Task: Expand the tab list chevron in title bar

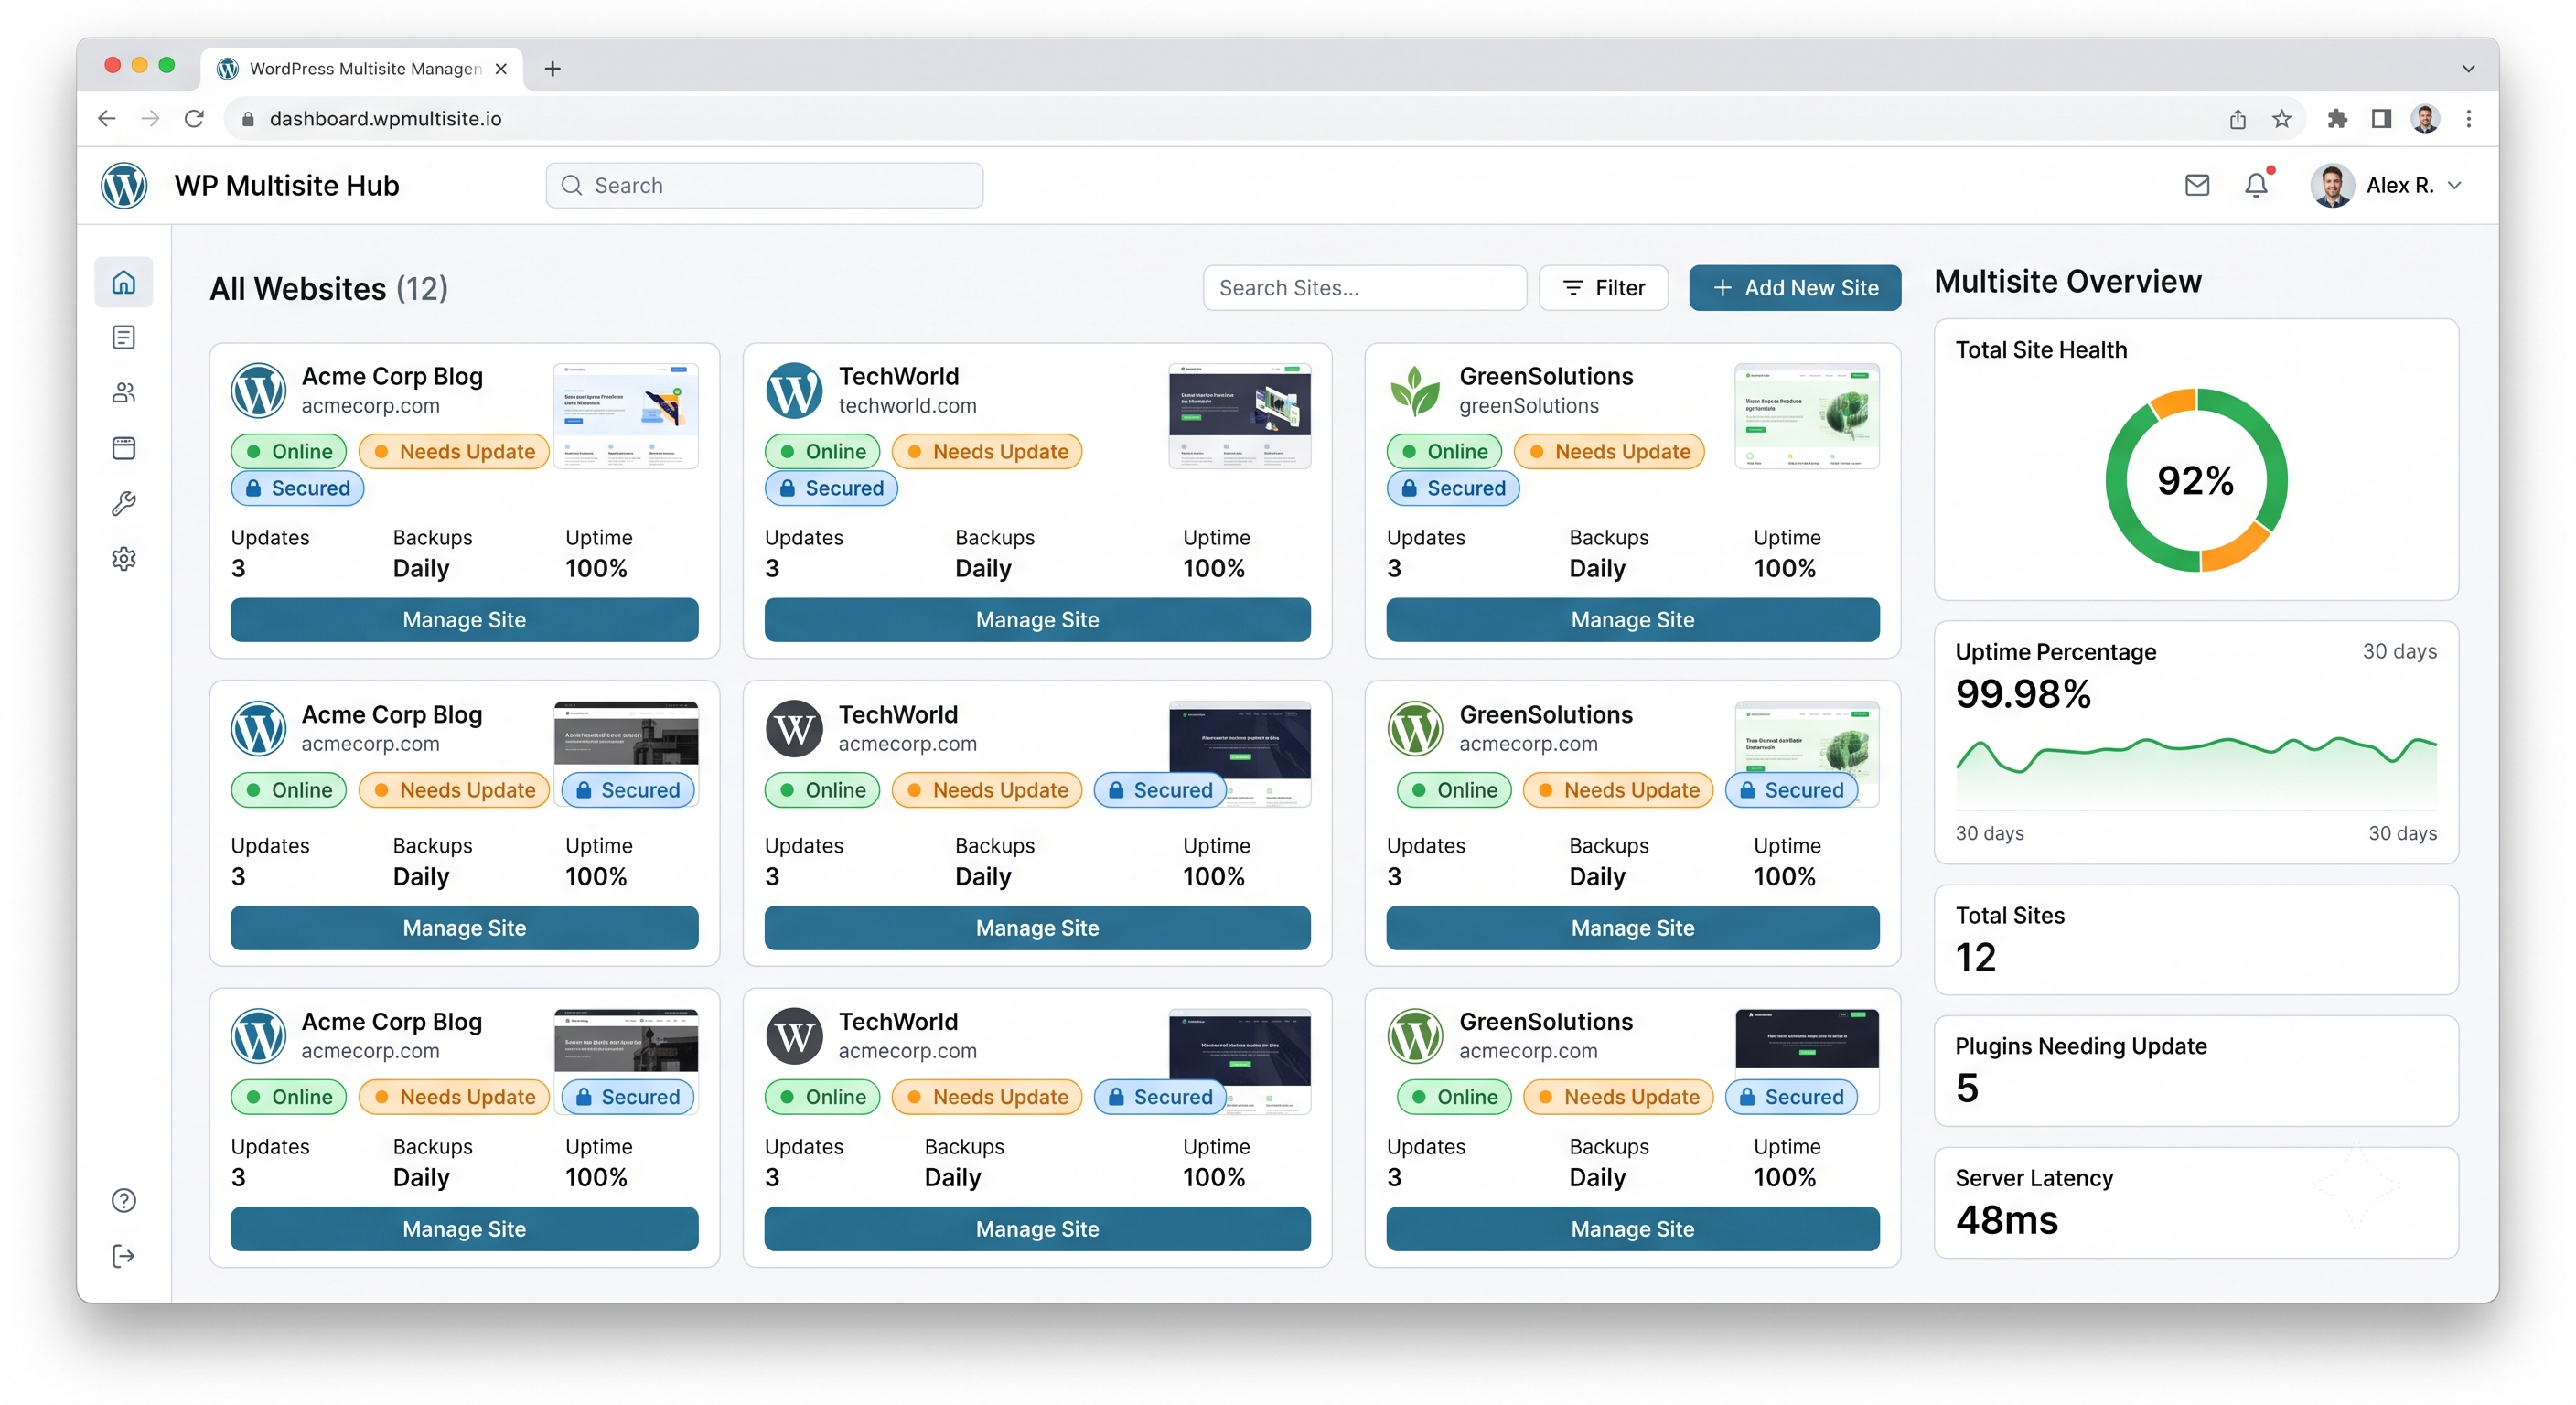Action: [x=2468, y=68]
